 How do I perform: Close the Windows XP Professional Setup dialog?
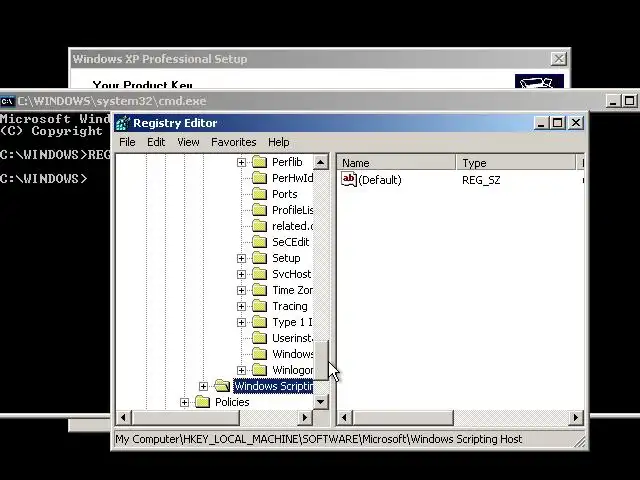[558, 59]
